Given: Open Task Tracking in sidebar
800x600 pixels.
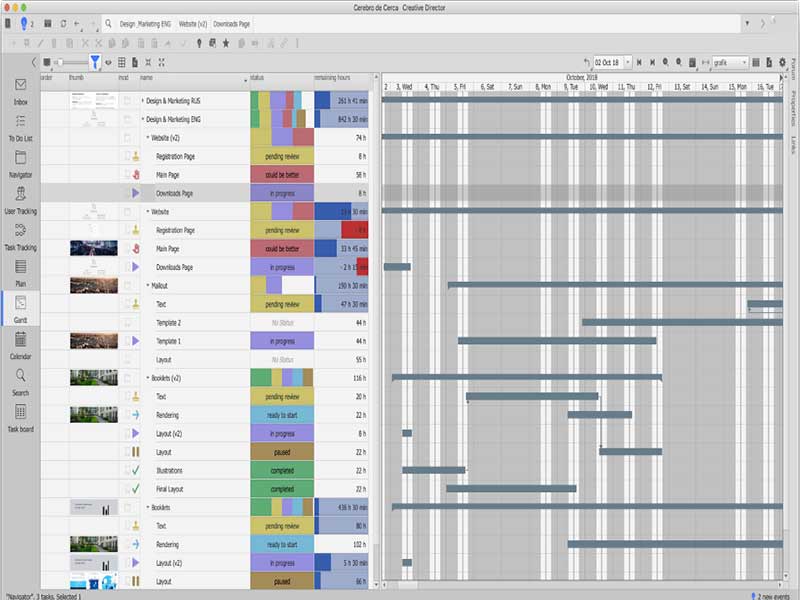Looking at the screenshot, I should point(20,237).
